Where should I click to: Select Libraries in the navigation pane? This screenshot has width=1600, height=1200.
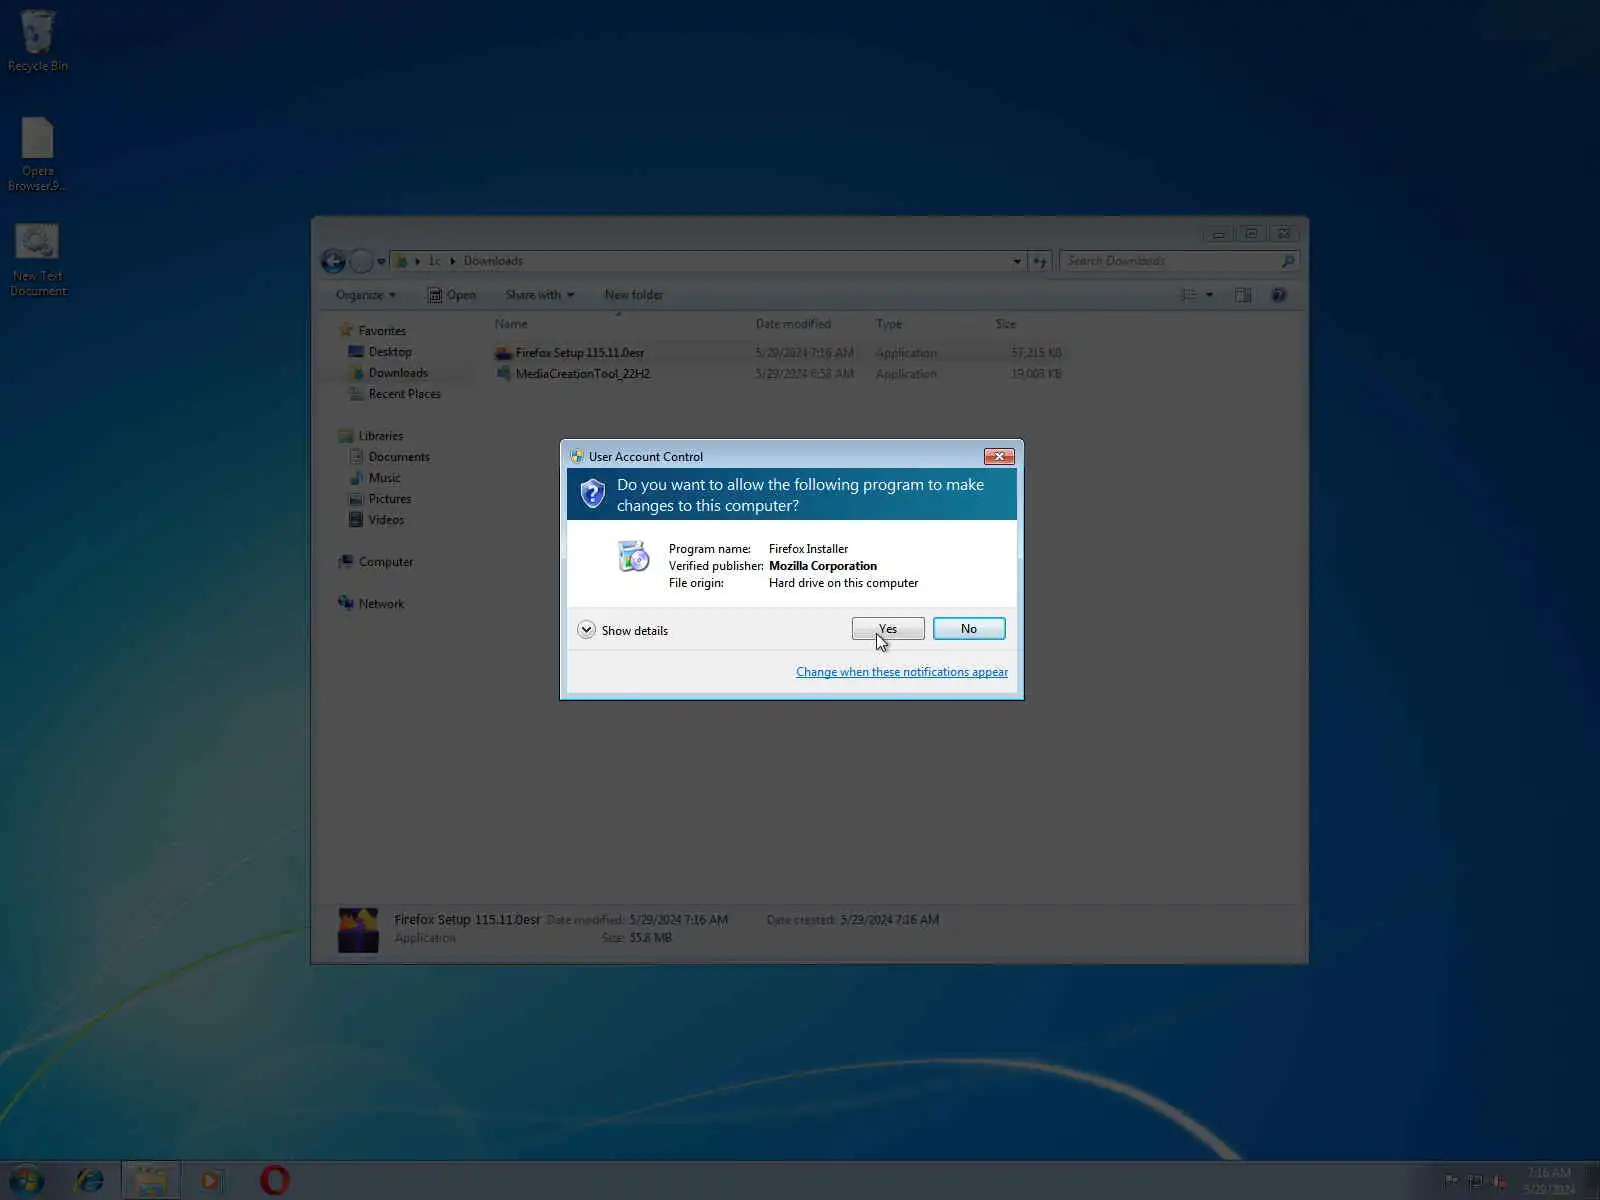click(381, 436)
